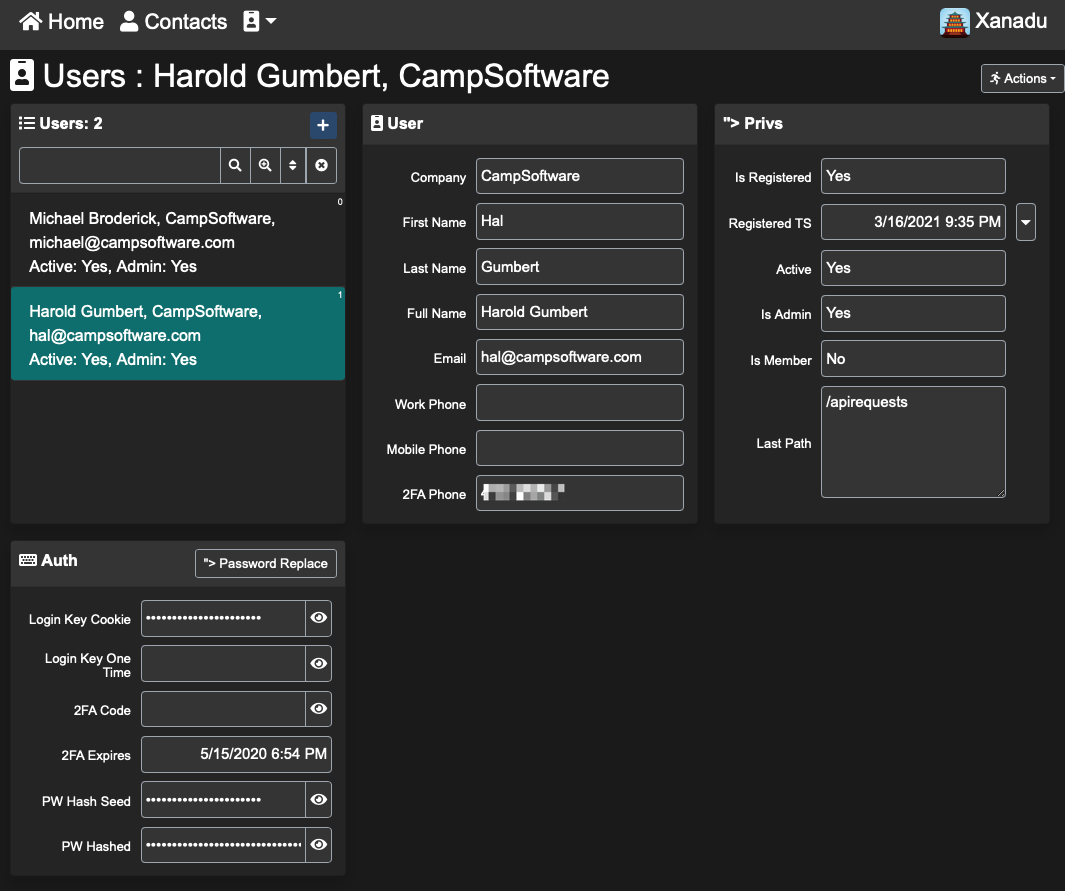1065x891 pixels.
Task: Go to Home in the top menu
Action: (x=61, y=21)
